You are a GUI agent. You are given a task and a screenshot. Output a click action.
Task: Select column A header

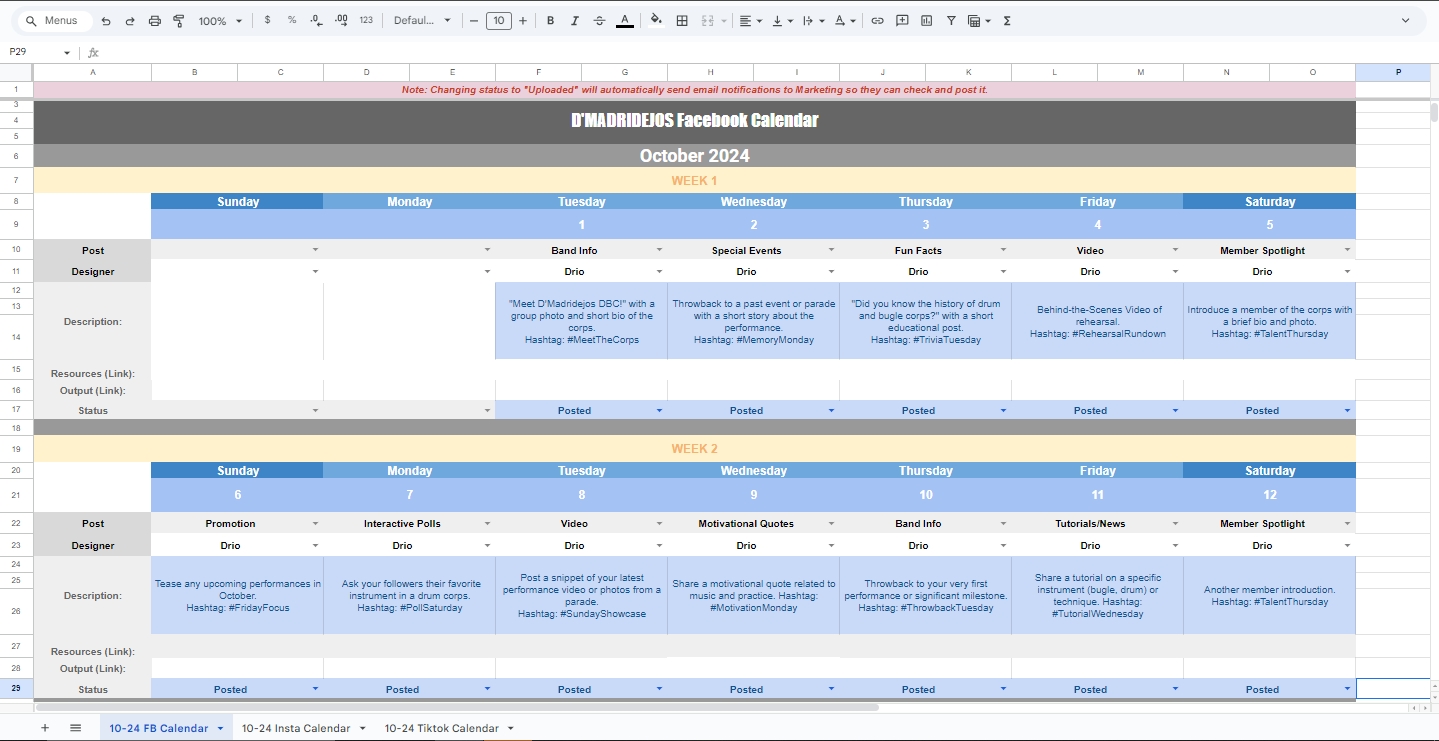[93, 72]
